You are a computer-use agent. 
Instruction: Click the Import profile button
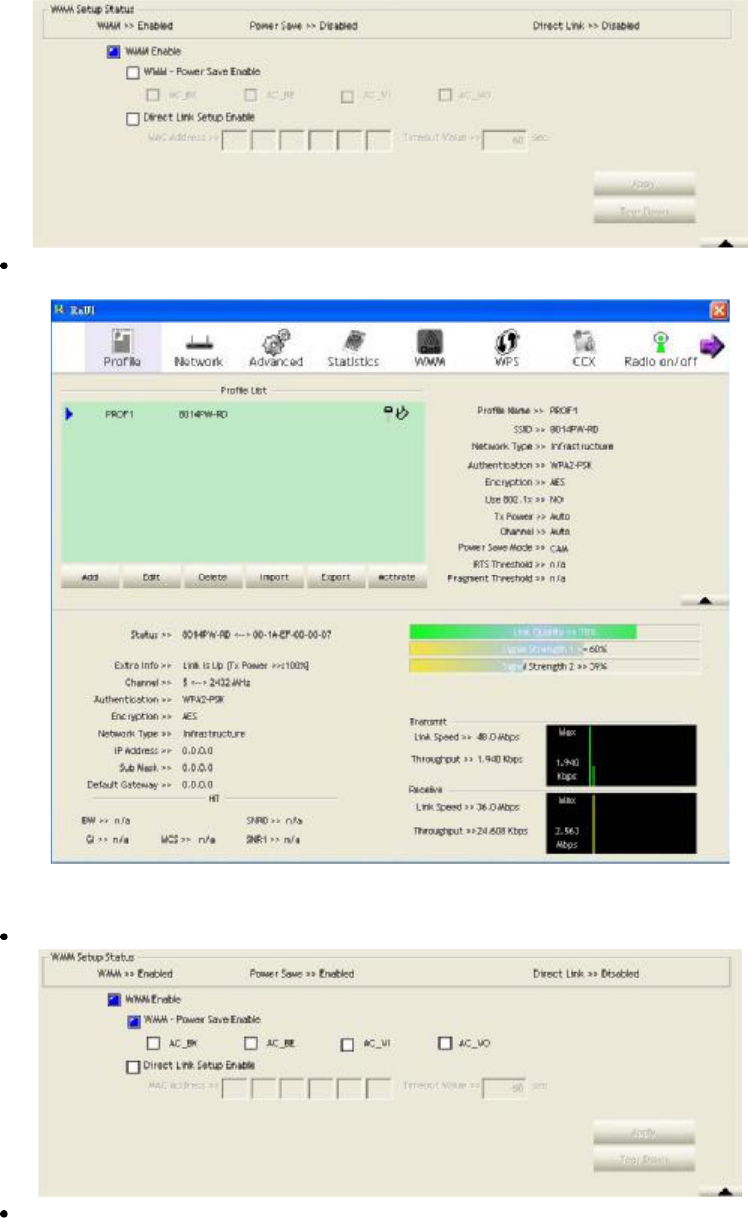274,577
